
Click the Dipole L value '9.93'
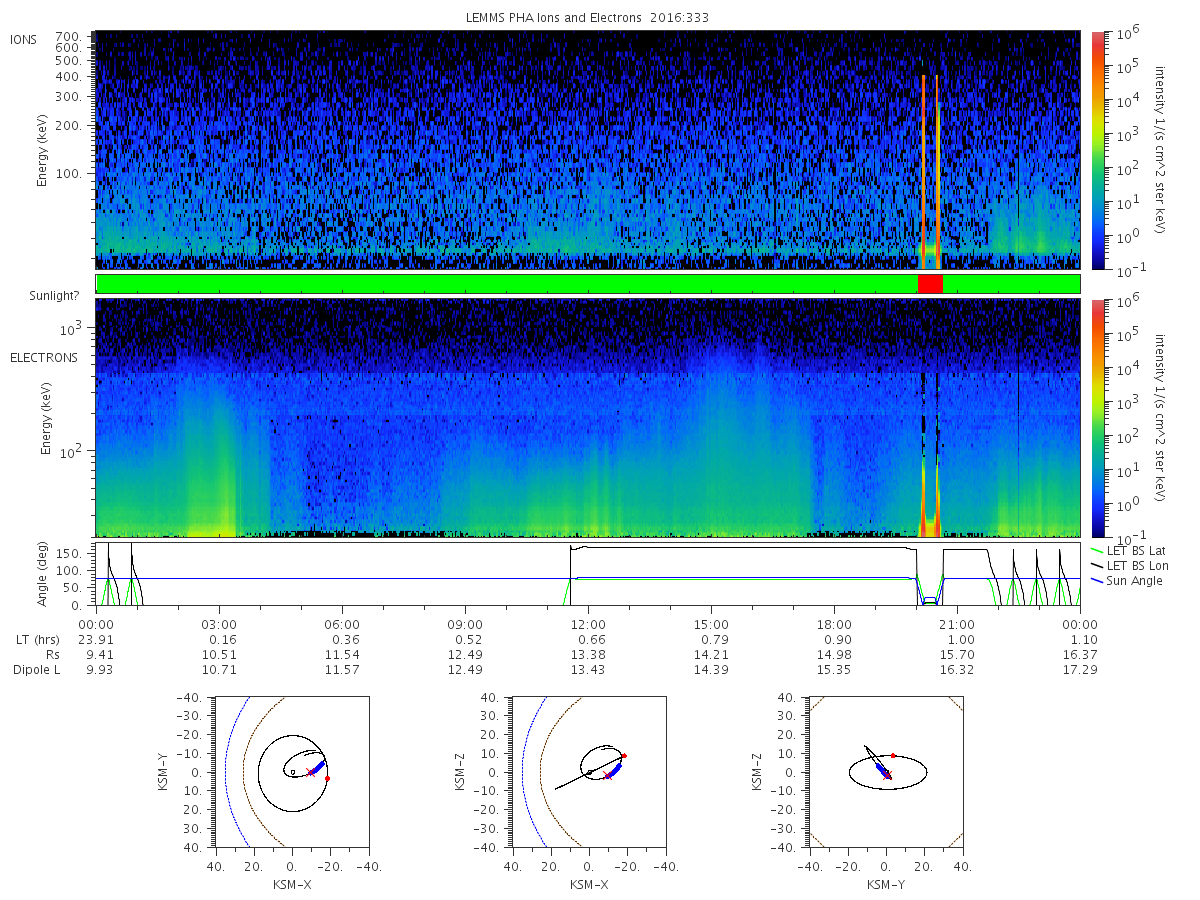pos(99,669)
